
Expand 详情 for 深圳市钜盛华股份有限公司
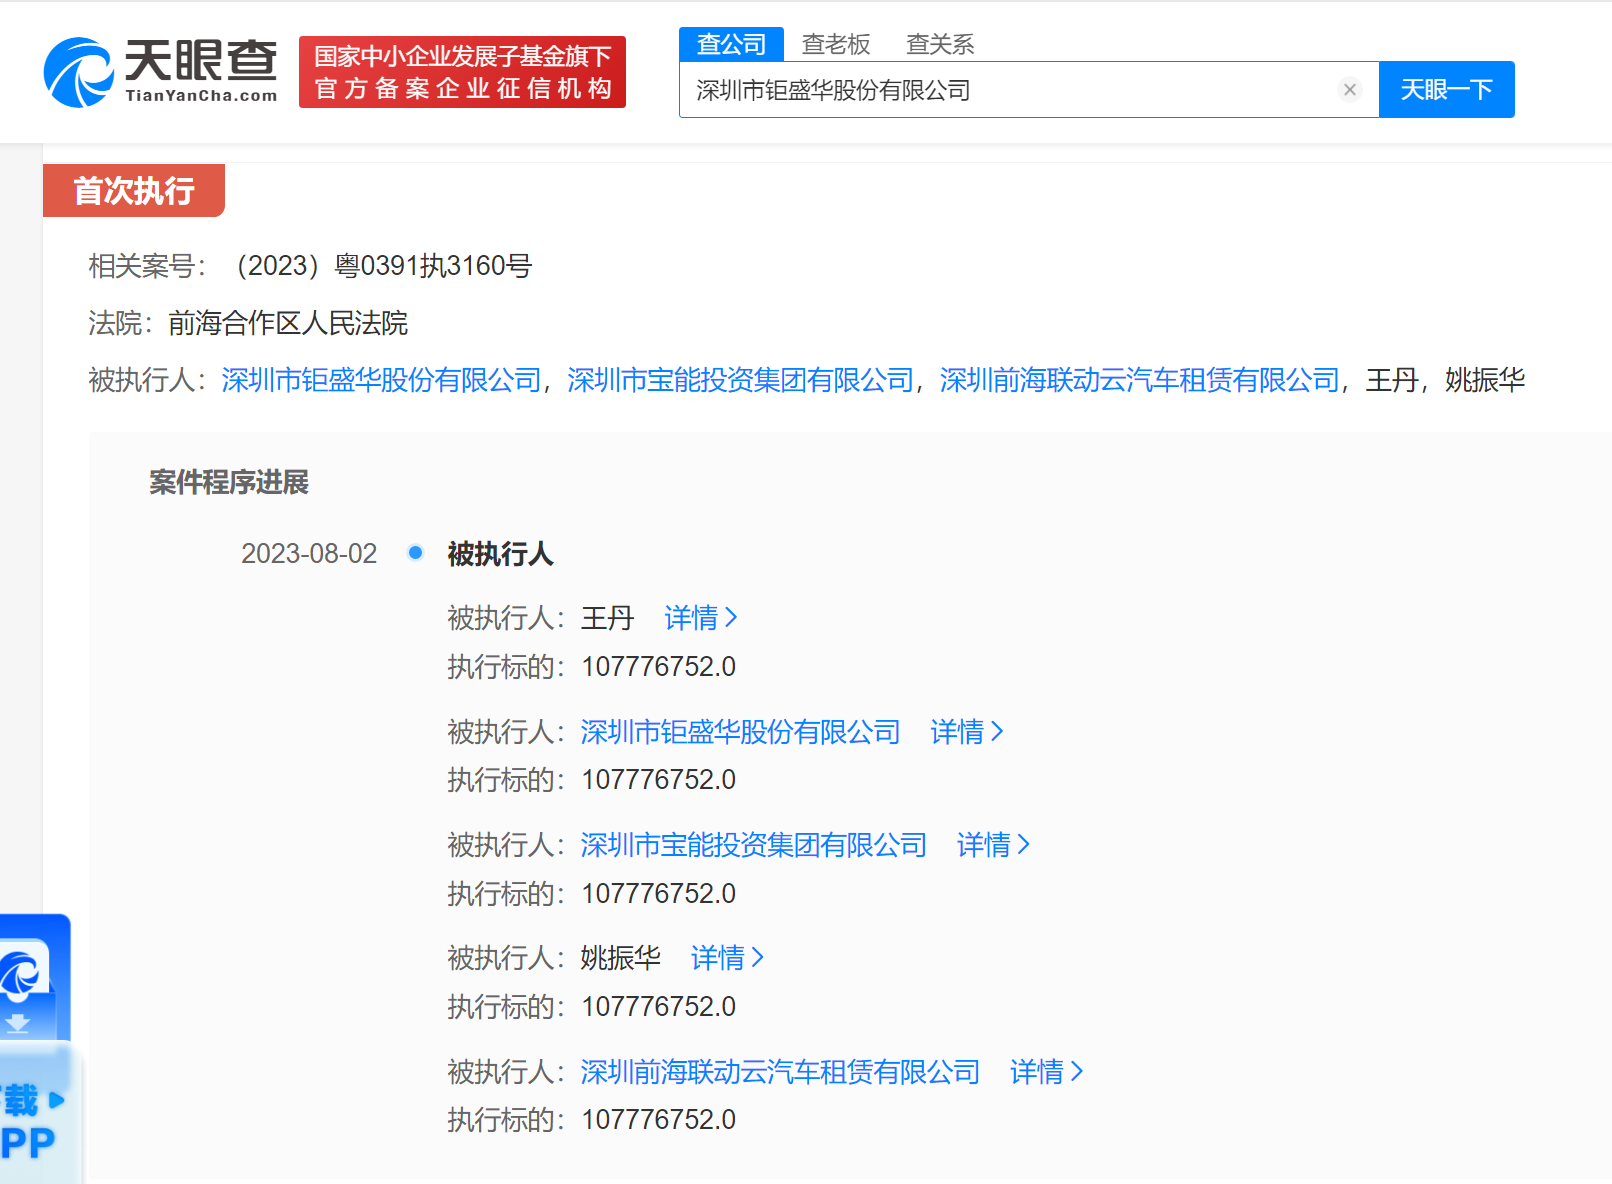click(966, 732)
